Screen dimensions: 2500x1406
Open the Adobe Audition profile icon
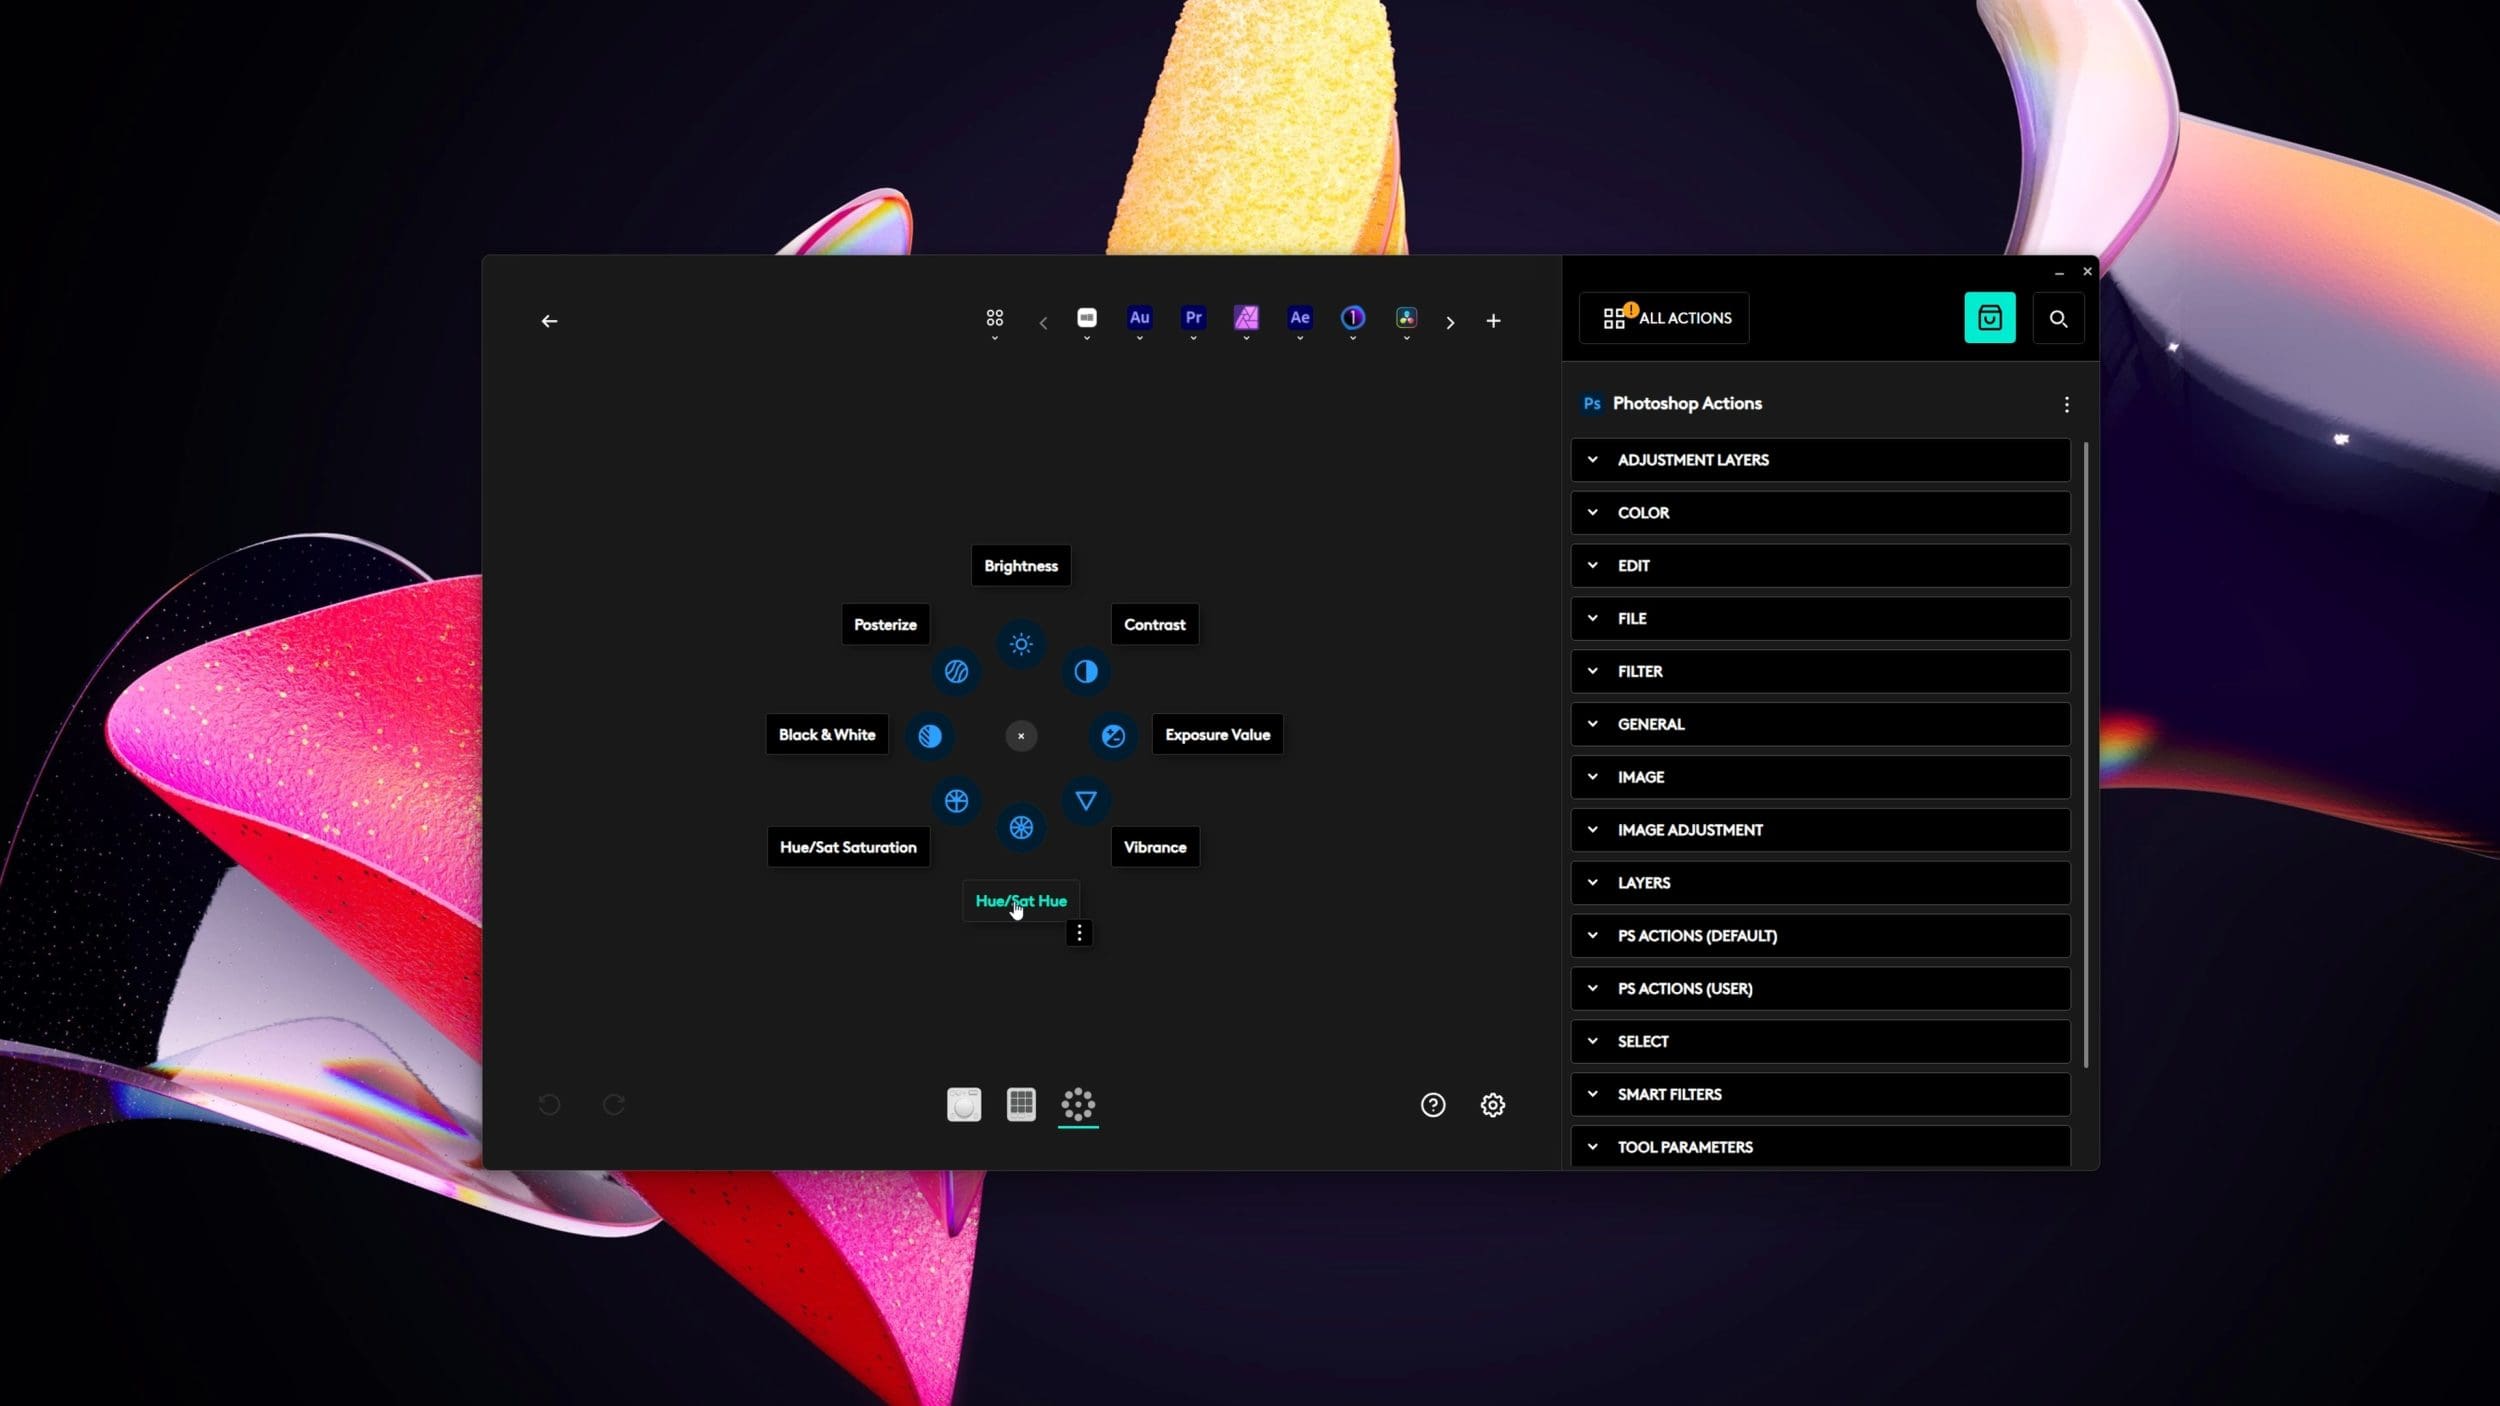pos(1139,318)
